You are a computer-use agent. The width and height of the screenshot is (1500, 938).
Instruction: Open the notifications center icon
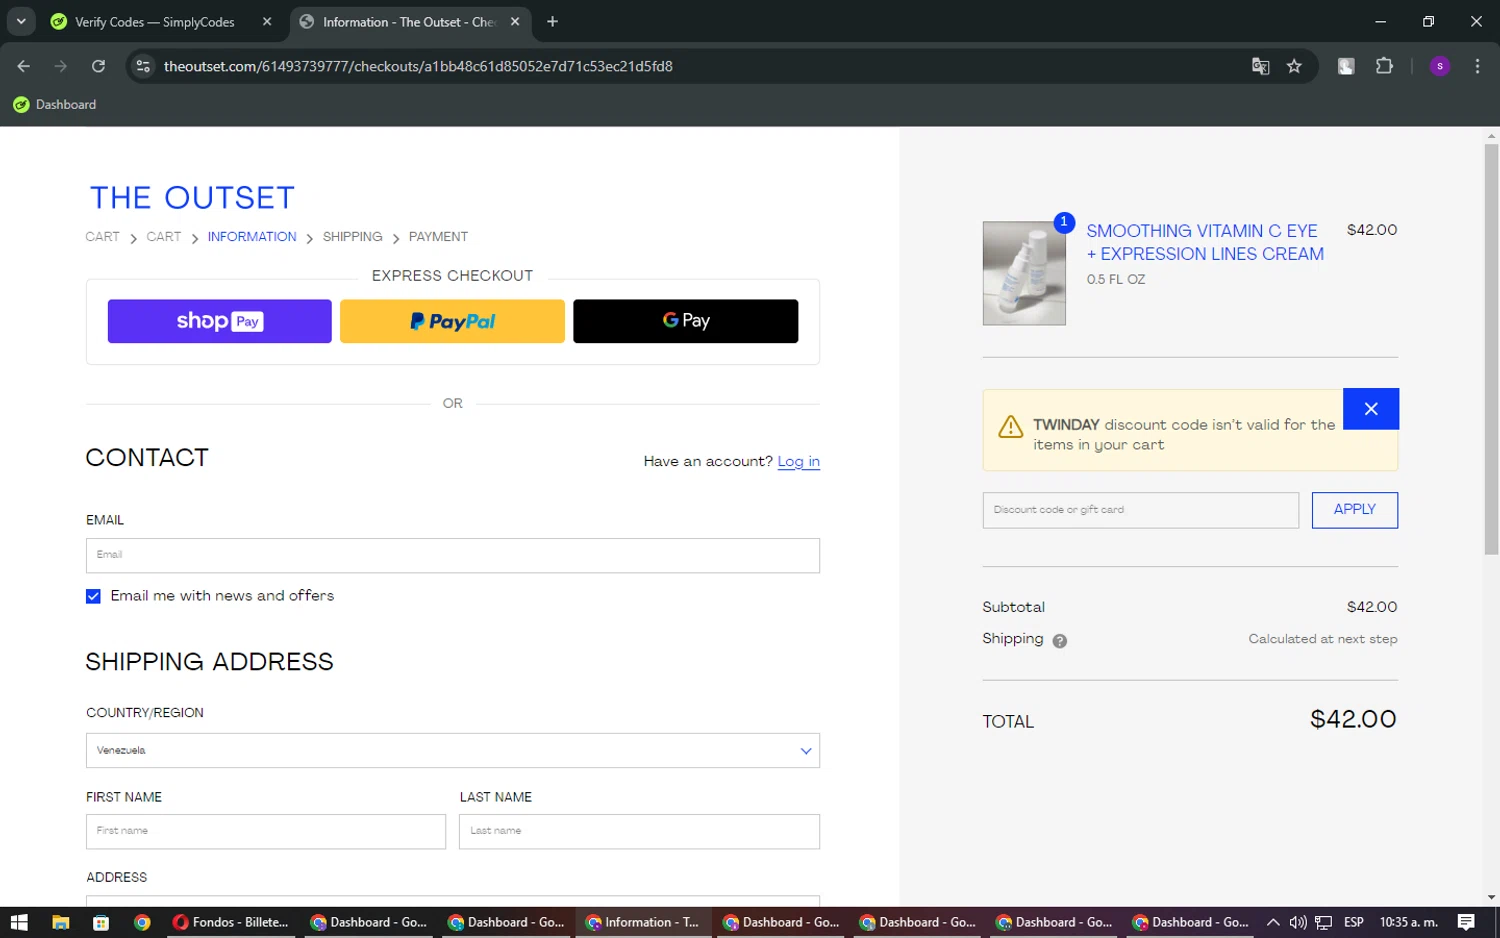click(1466, 922)
